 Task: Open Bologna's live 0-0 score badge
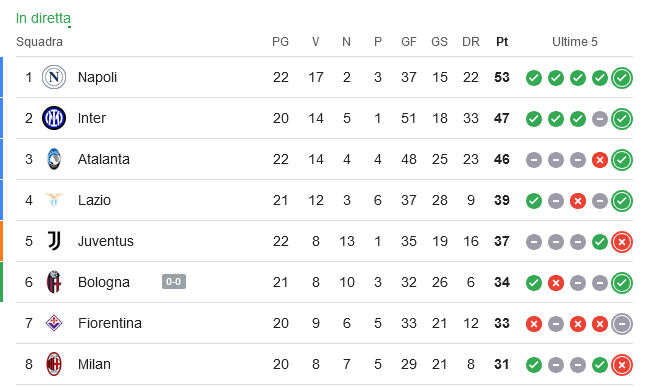tap(174, 282)
